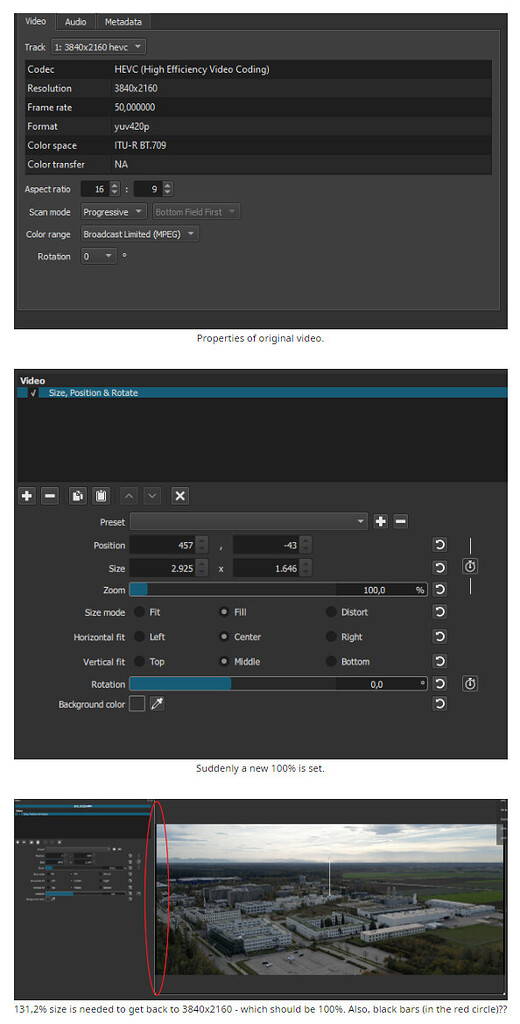
Task: Pick background color with eyedropper
Action: click(x=157, y=704)
